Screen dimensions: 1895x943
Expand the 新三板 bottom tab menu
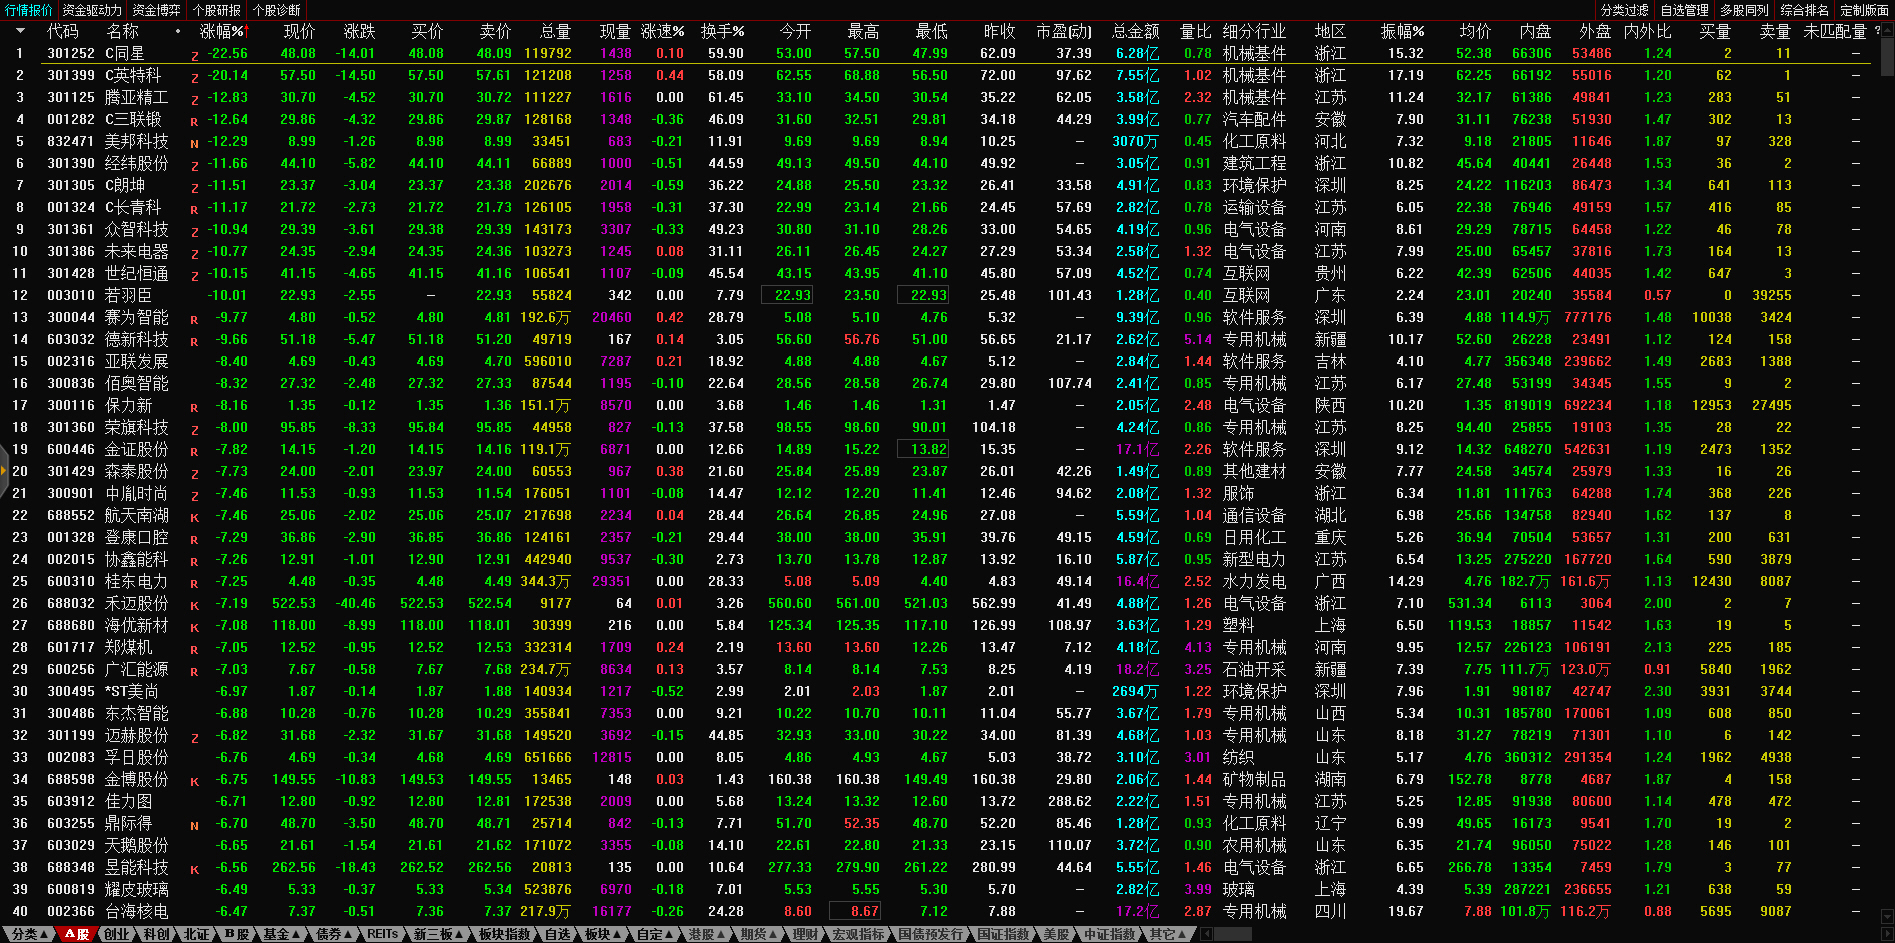coord(438,934)
